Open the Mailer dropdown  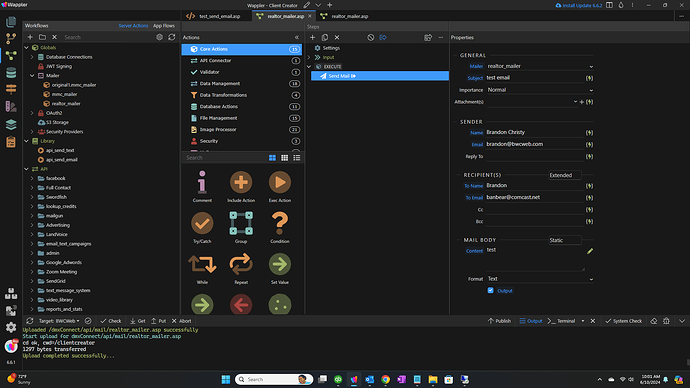[x=540, y=66]
